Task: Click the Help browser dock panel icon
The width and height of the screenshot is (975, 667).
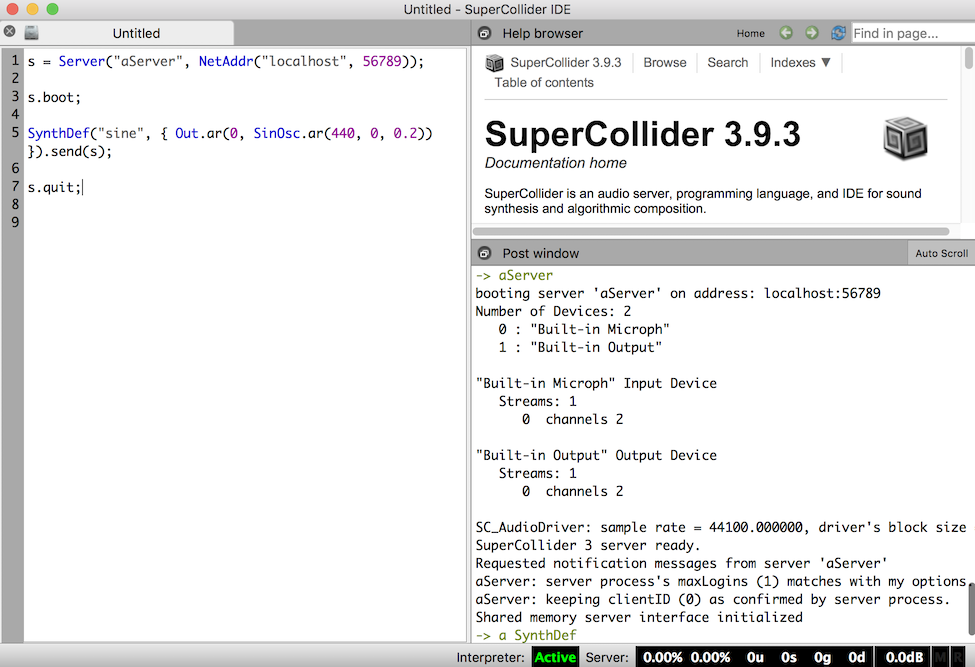Action: coord(484,33)
